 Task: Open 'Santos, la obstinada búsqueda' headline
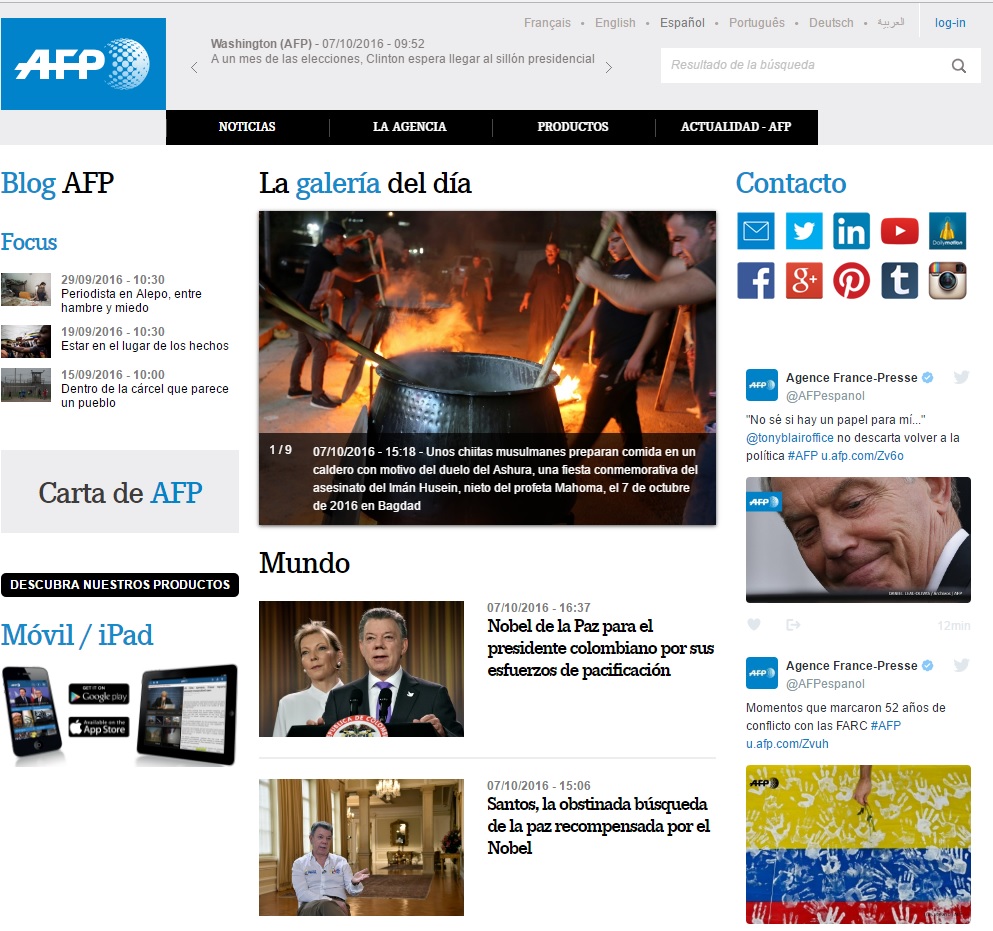[598, 826]
